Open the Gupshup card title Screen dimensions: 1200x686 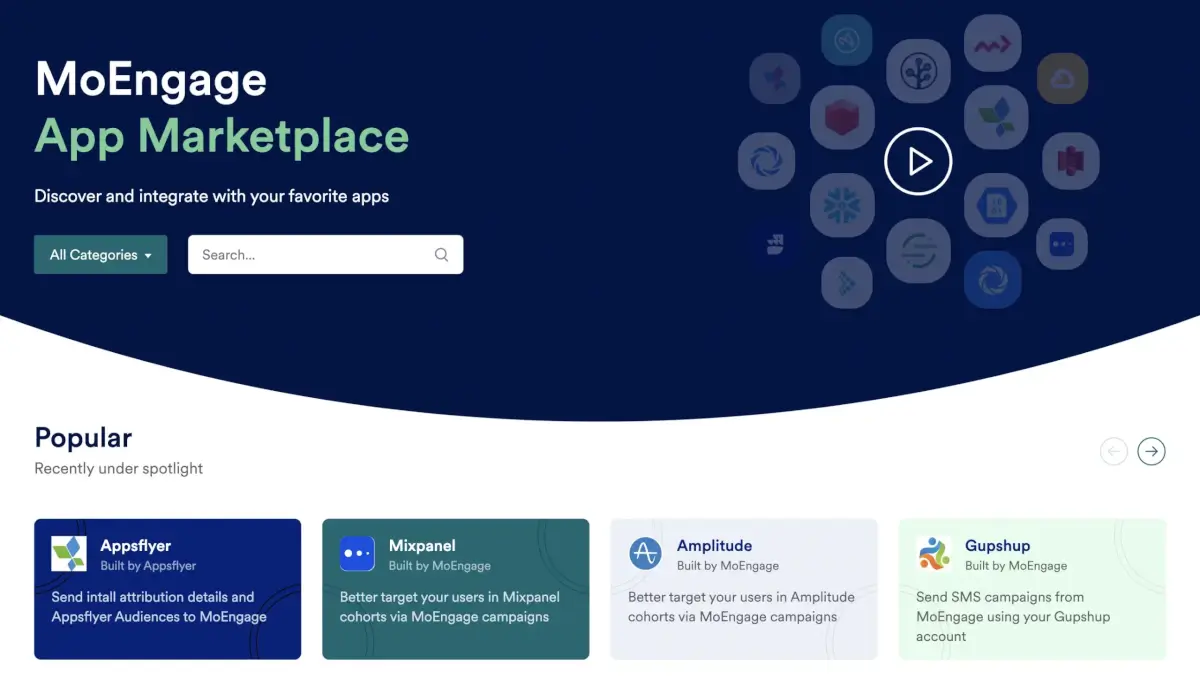[997, 546]
